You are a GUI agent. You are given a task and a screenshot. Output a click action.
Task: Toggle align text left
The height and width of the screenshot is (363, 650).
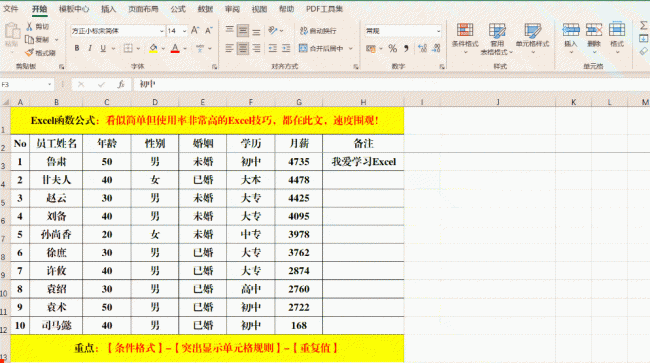[229, 48]
